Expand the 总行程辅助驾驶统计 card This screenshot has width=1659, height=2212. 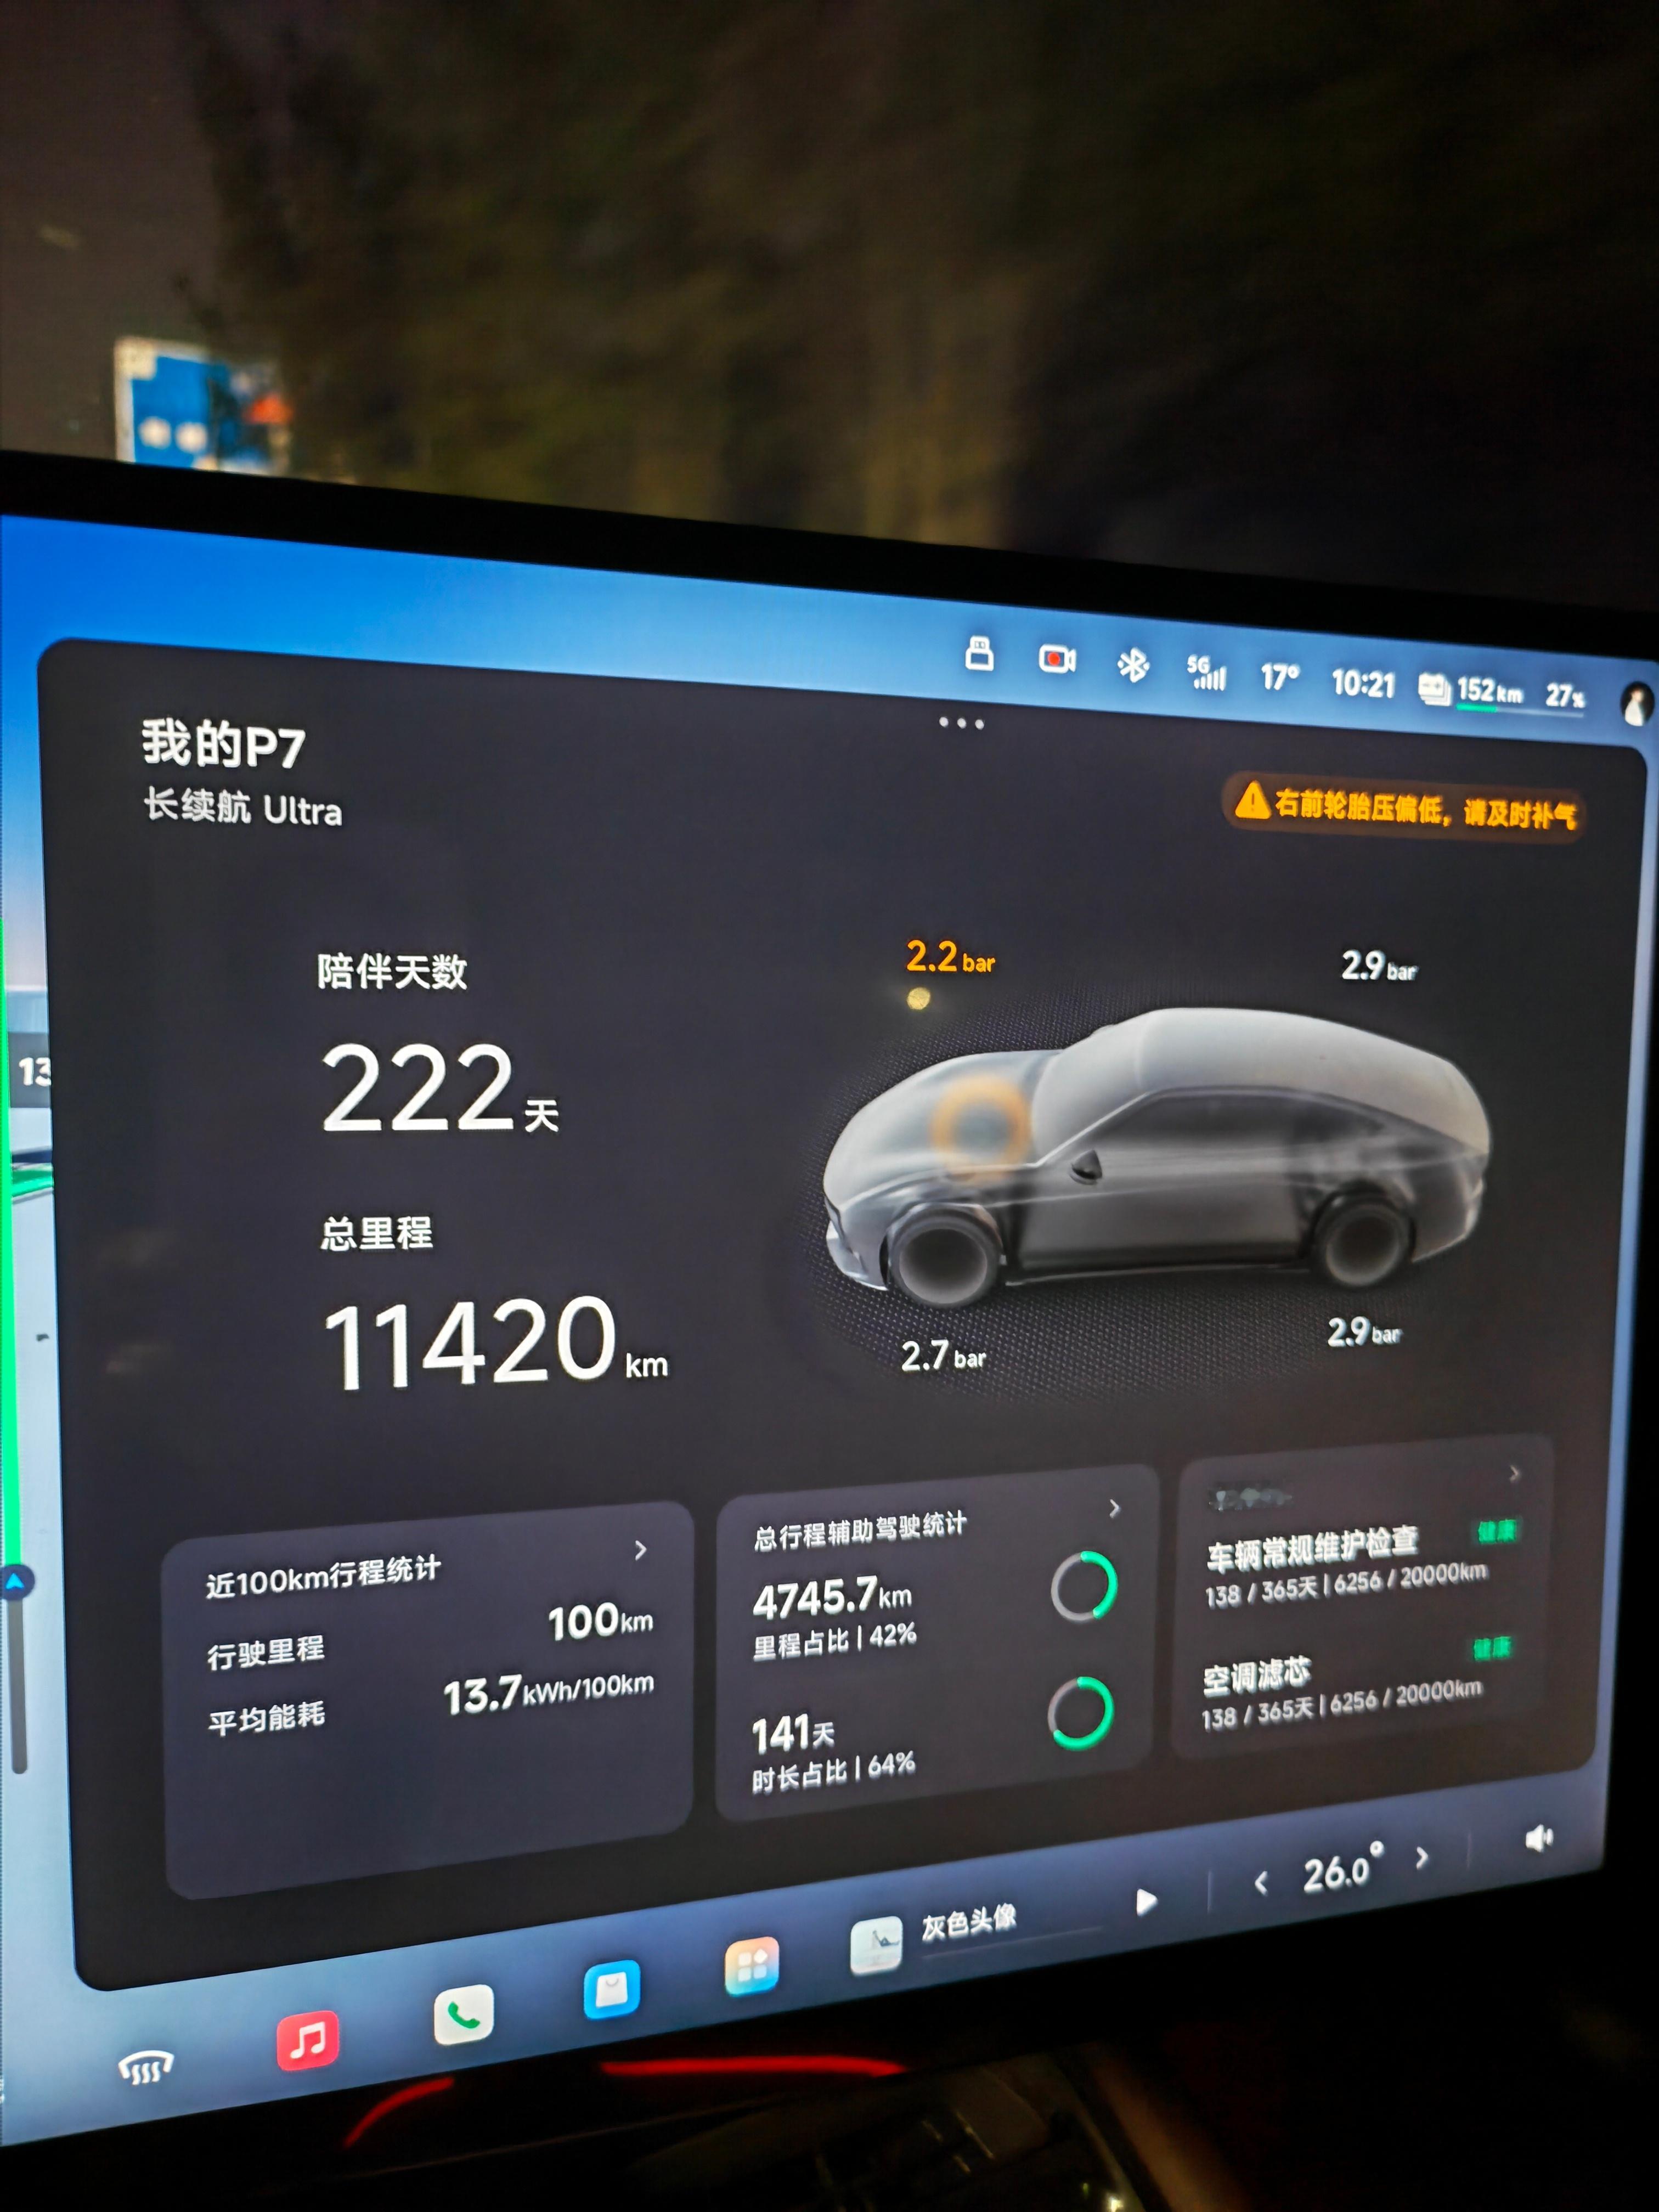coord(1114,1508)
